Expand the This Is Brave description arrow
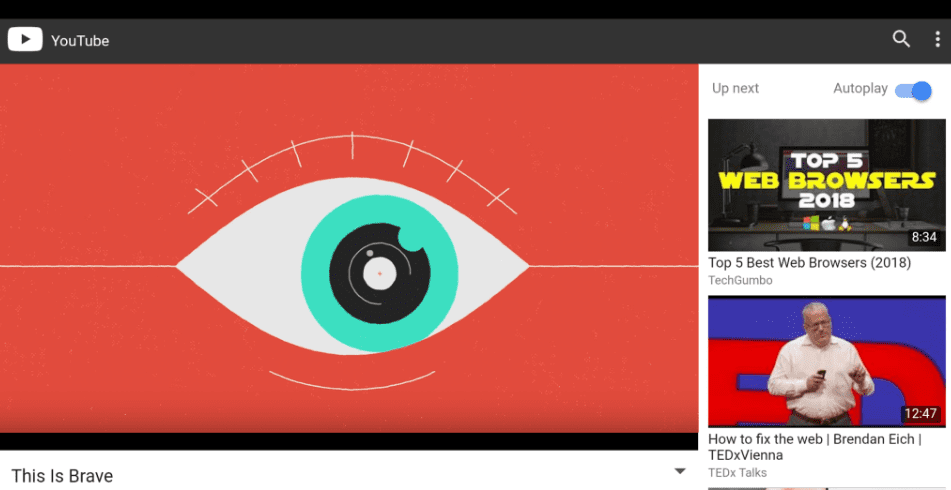The width and height of the screenshot is (951, 490). coord(680,471)
